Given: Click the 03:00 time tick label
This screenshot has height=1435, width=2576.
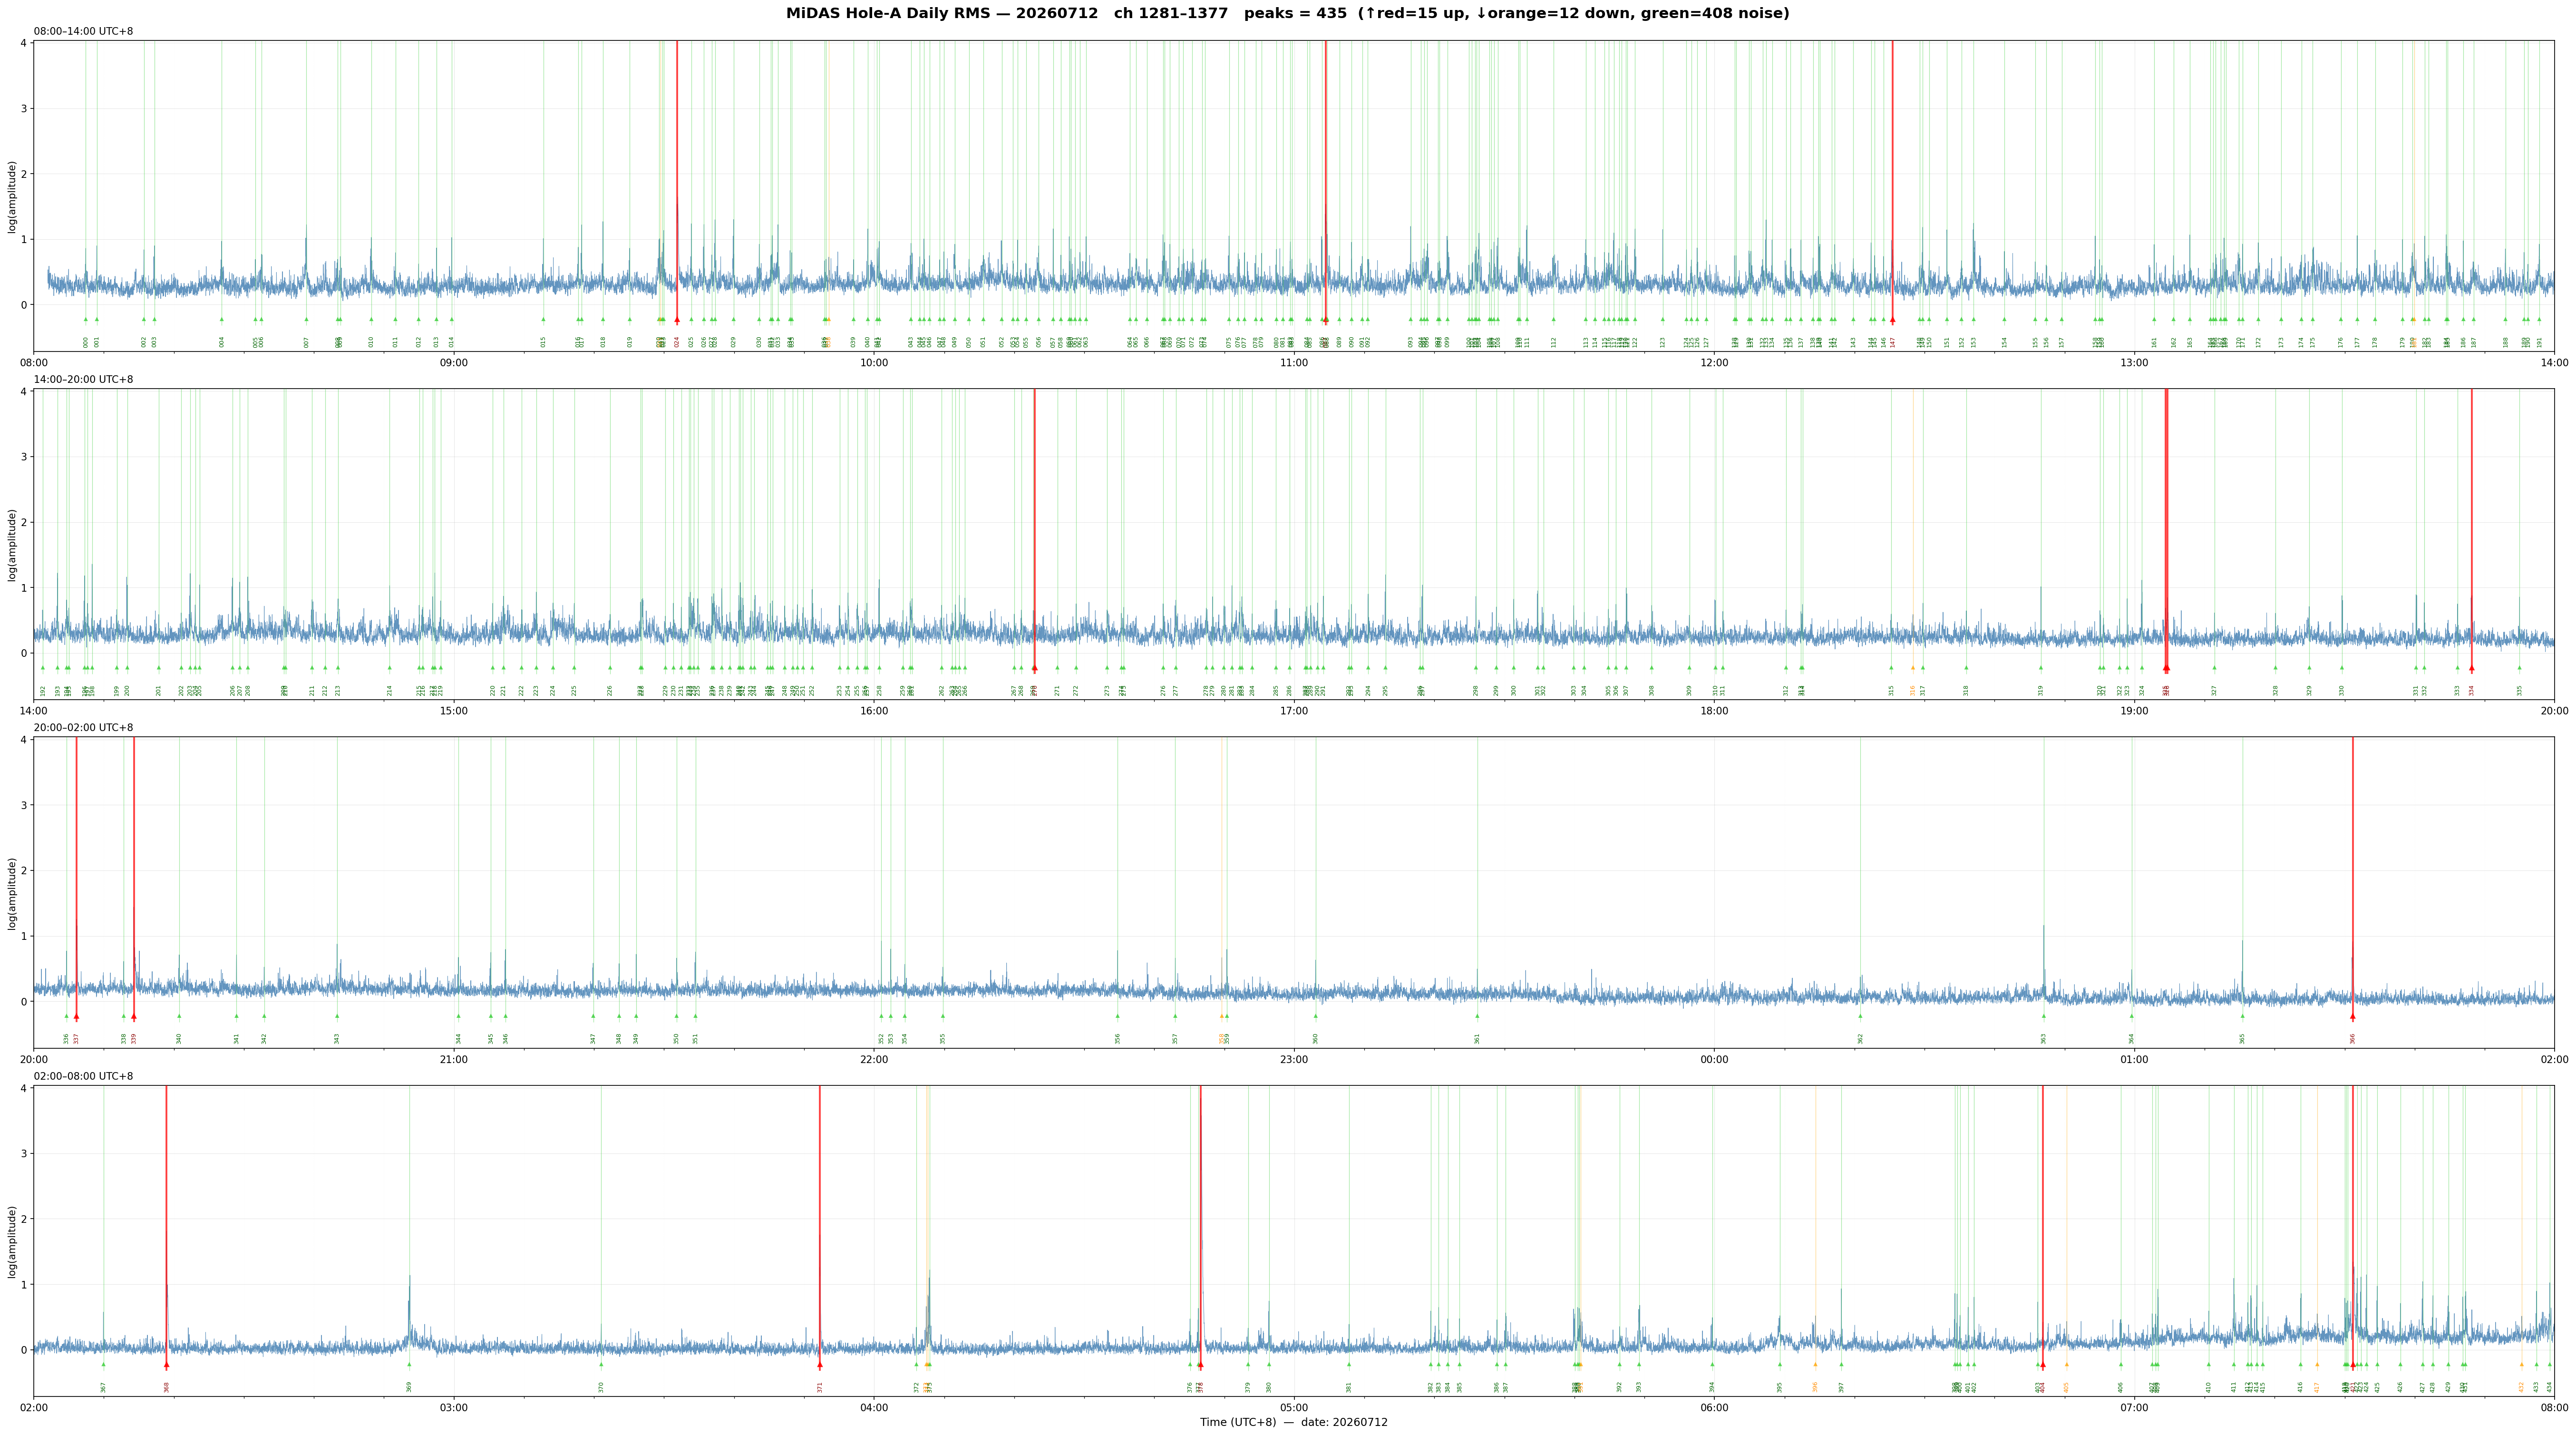Looking at the screenshot, I should (454, 1408).
